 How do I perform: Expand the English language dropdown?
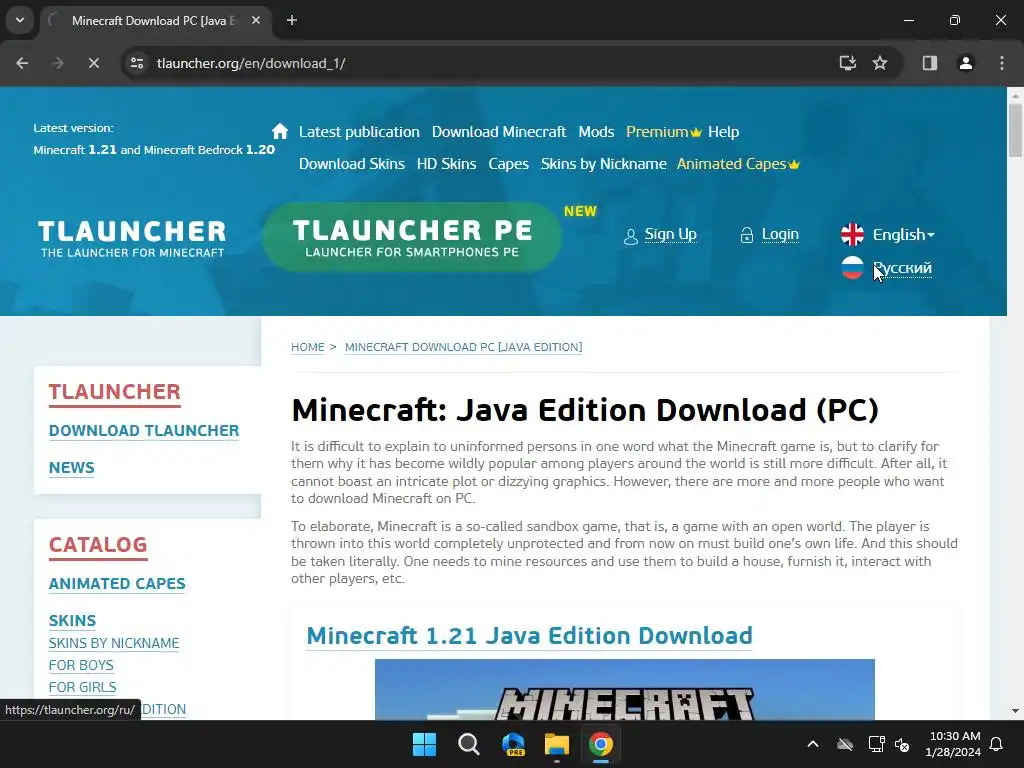coord(903,234)
